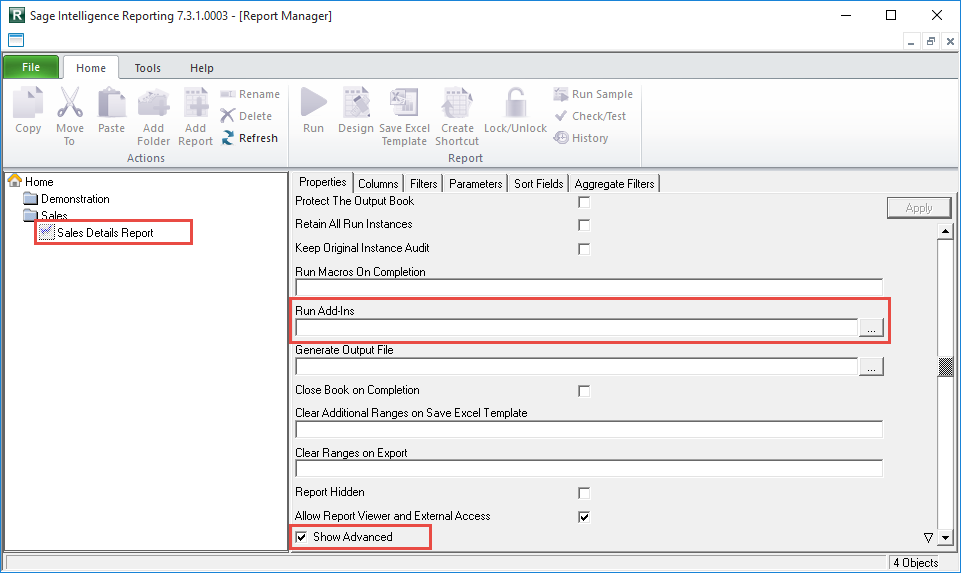Click Save Excel Template icon
This screenshot has width=961, height=573.
coord(404,102)
